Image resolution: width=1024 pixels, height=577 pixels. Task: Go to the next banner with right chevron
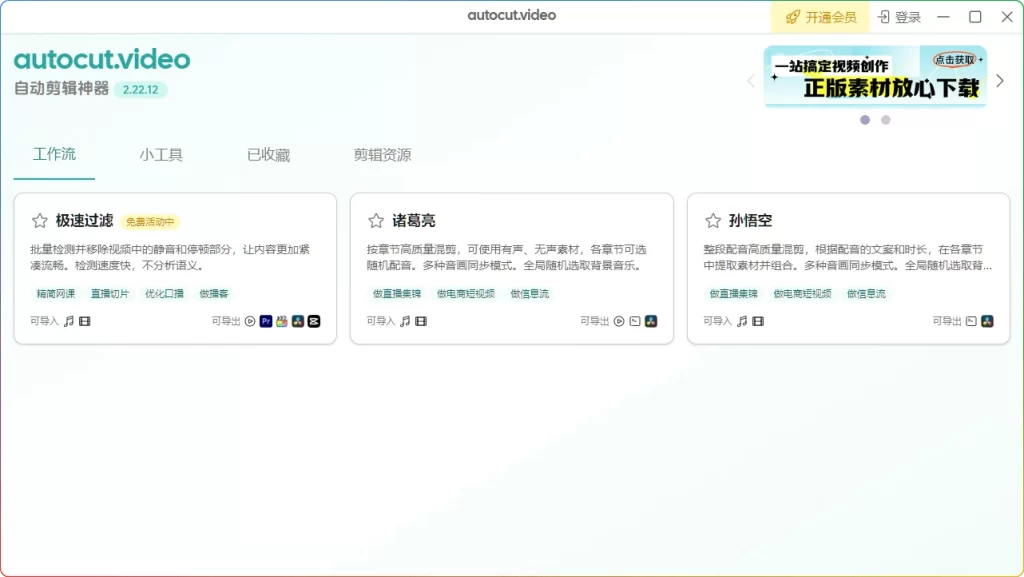coord(999,81)
